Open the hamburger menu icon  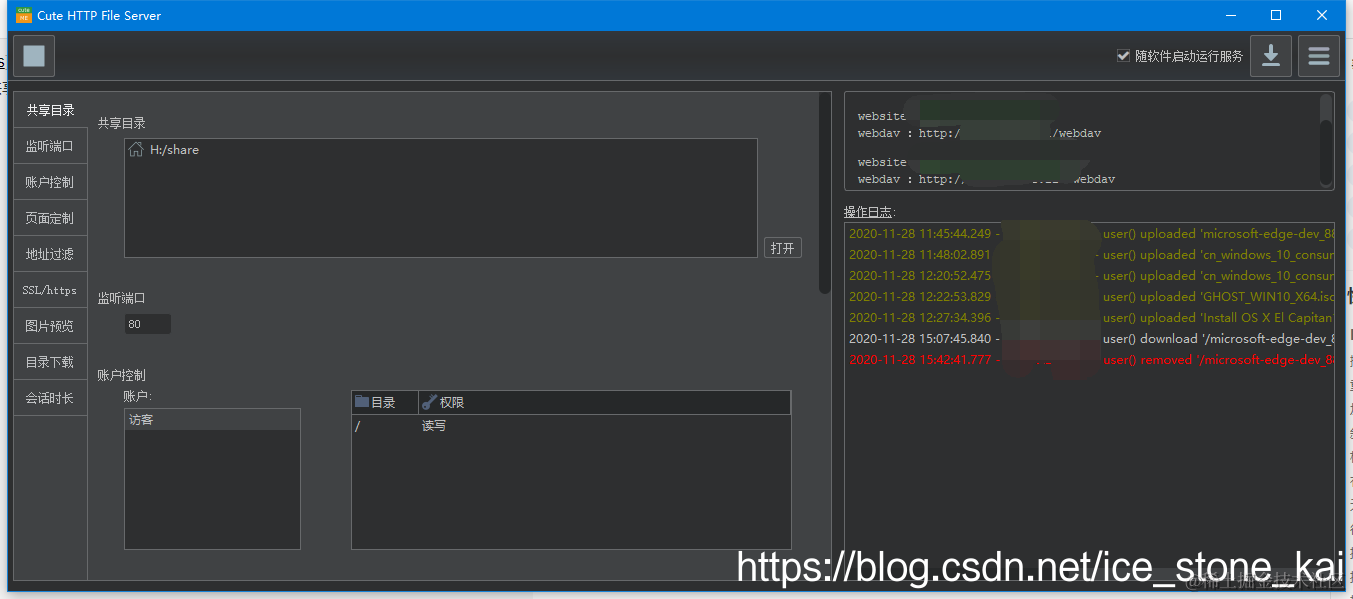(x=1319, y=56)
